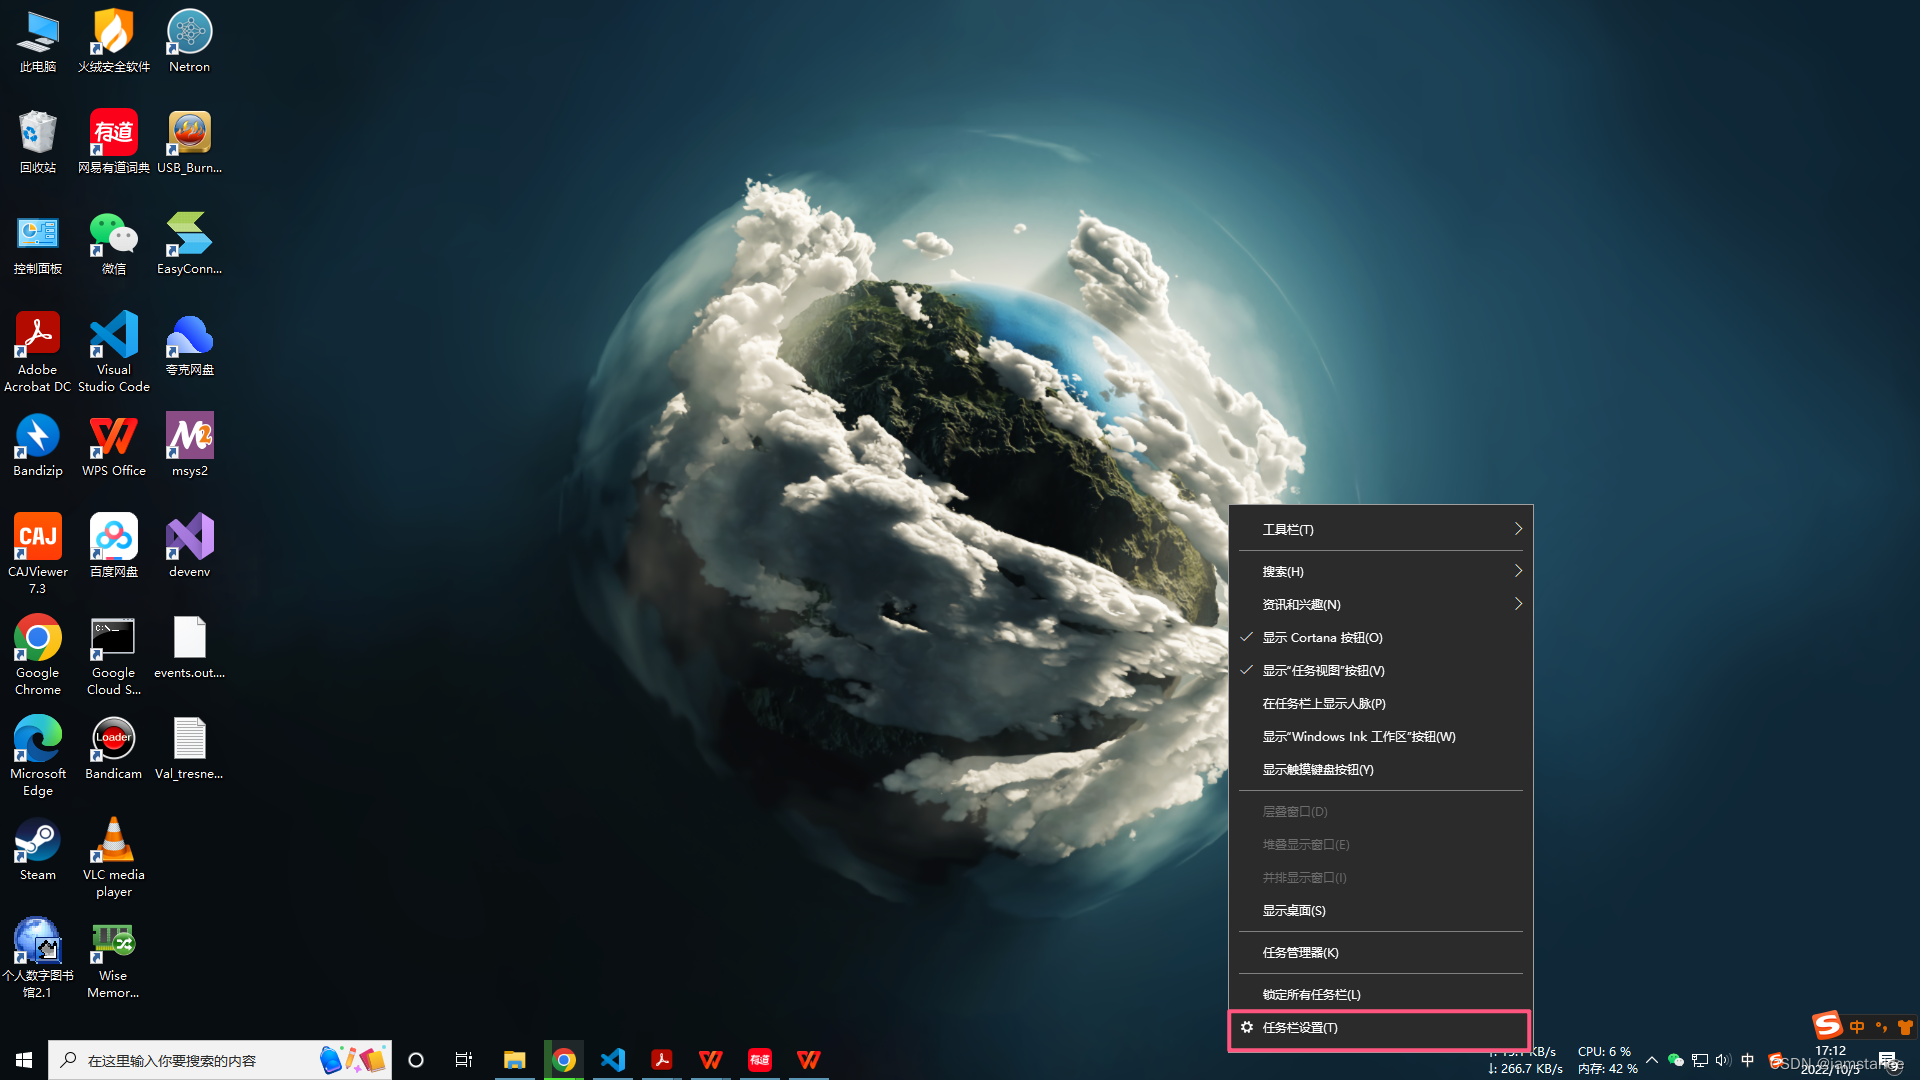1920x1080 pixels.
Task: Expand the 搜索 submenu arrow
Action: [1517, 571]
